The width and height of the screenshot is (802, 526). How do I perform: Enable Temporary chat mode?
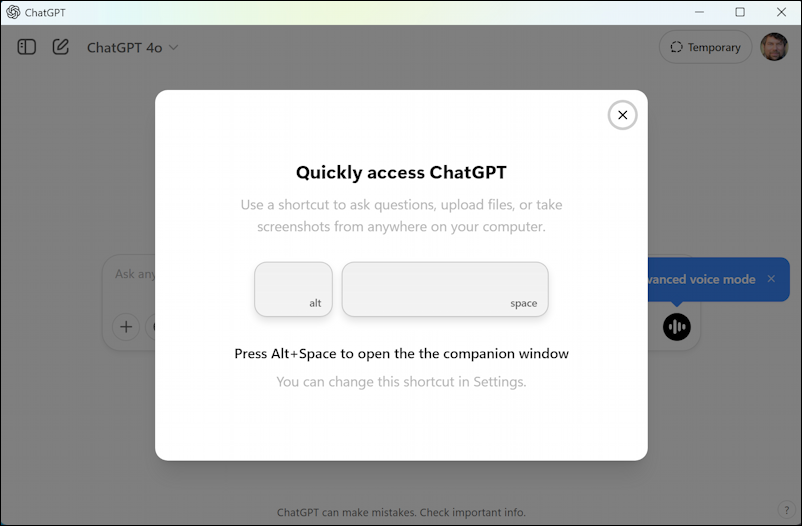click(x=705, y=47)
